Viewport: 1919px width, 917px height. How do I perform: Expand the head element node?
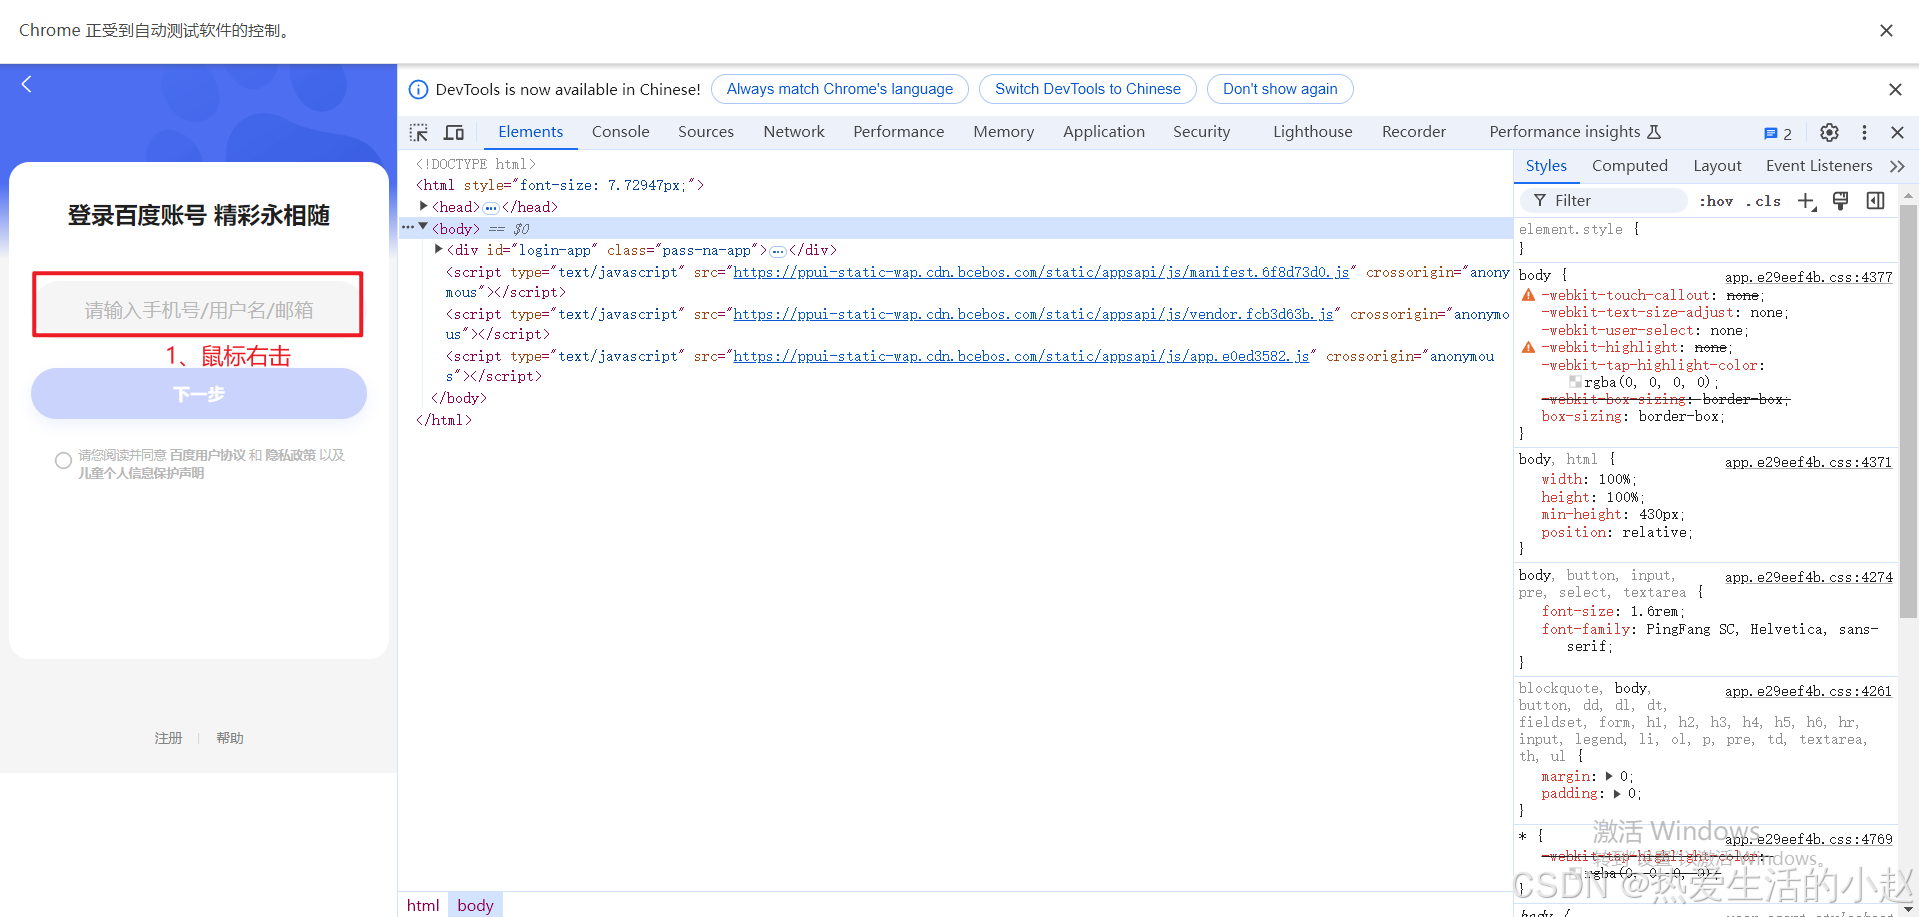coord(424,206)
